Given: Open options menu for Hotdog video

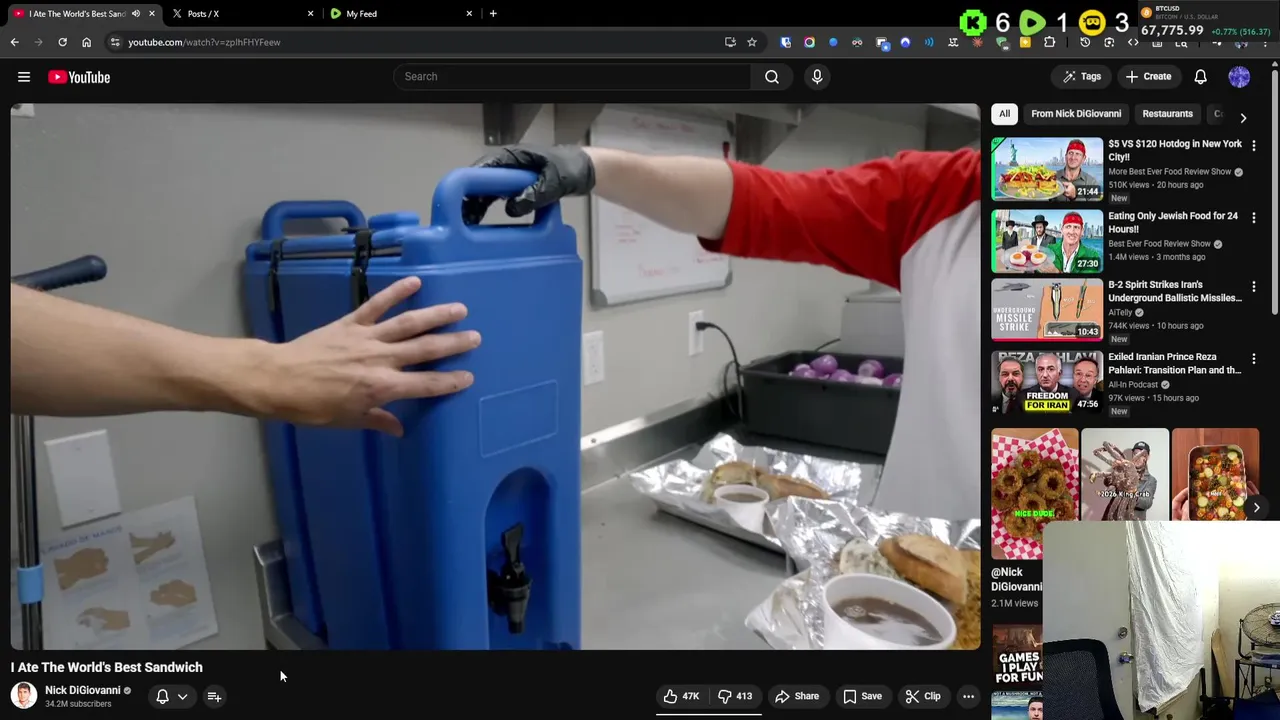Looking at the screenshot, I should 1253,146.
